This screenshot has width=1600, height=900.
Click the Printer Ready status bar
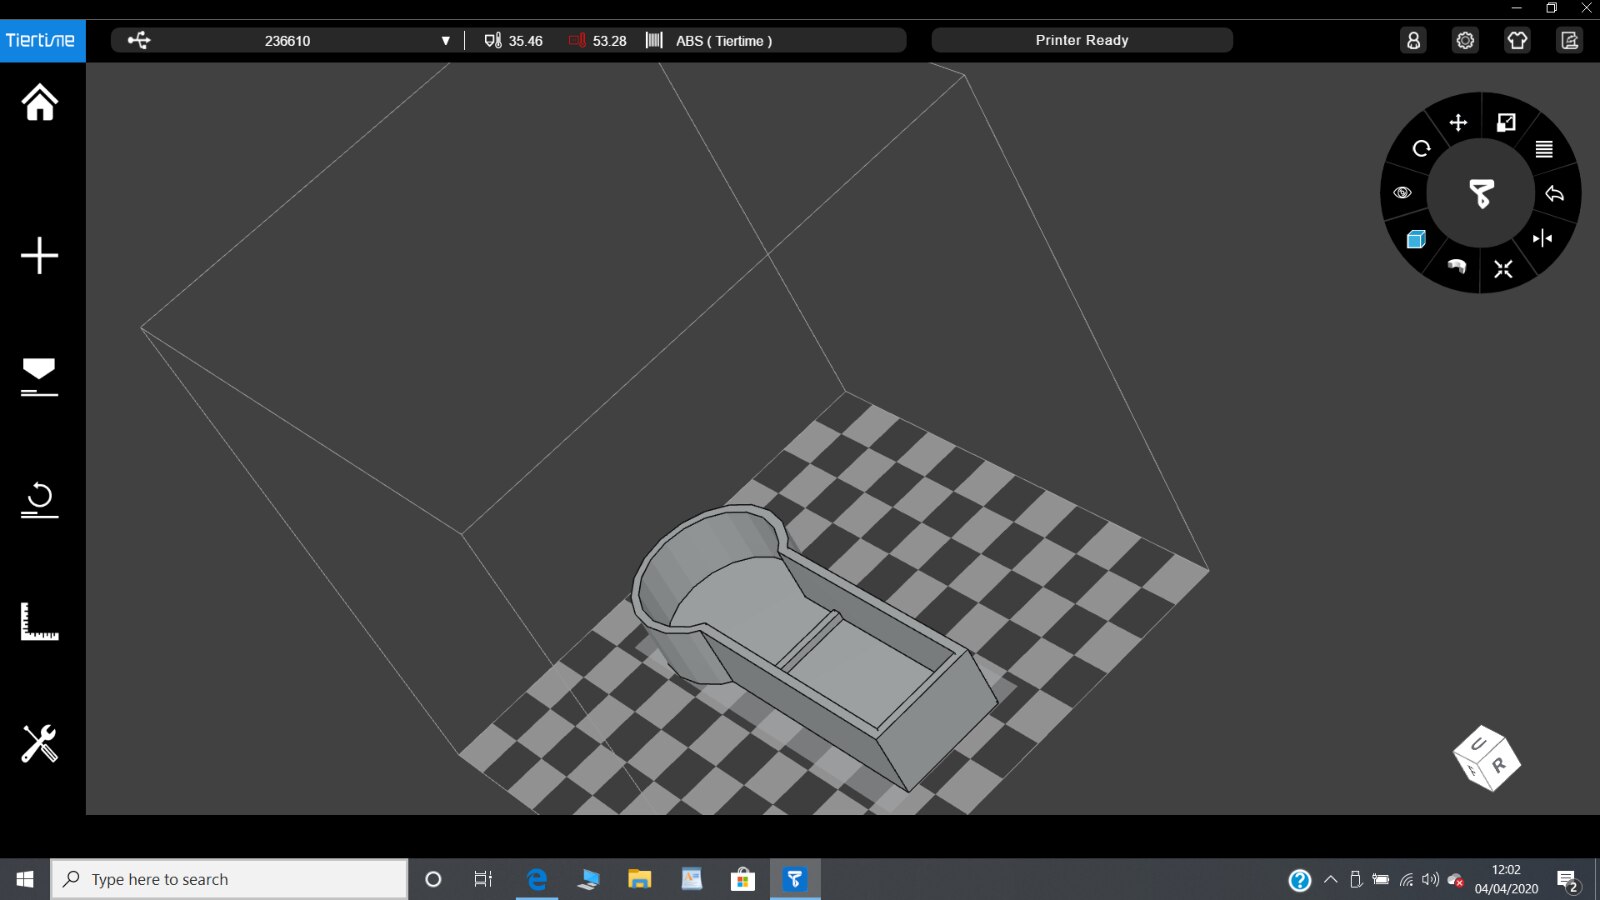coord(1082,40)
